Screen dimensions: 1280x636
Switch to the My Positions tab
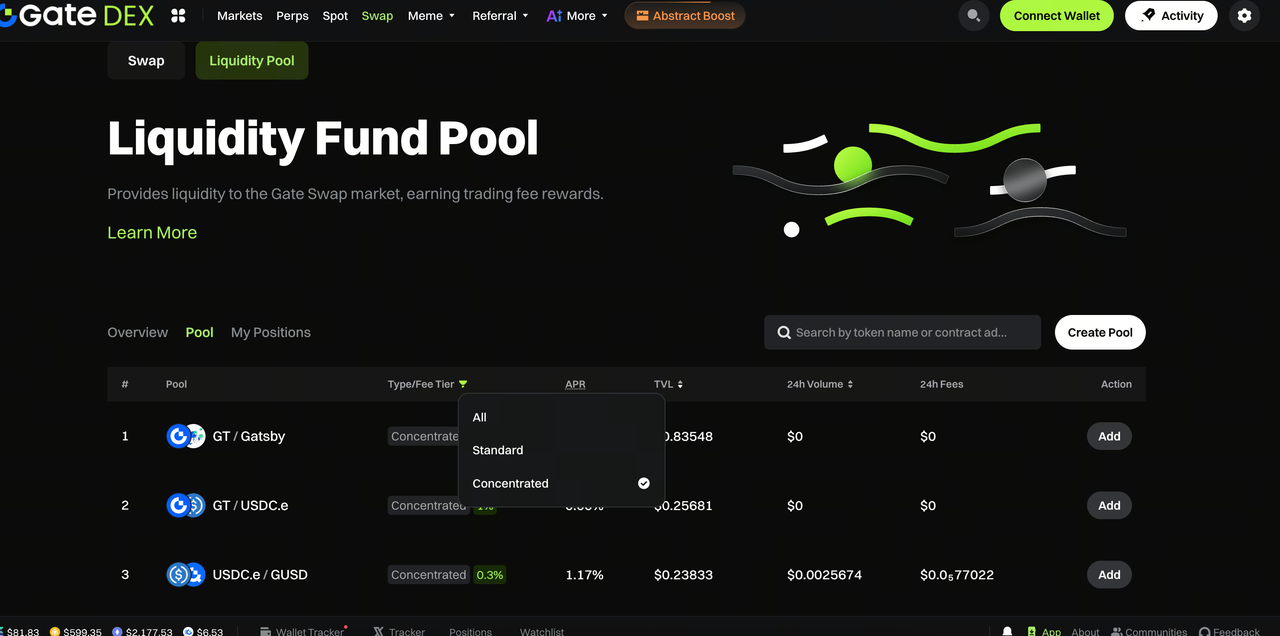pos(270,332)
